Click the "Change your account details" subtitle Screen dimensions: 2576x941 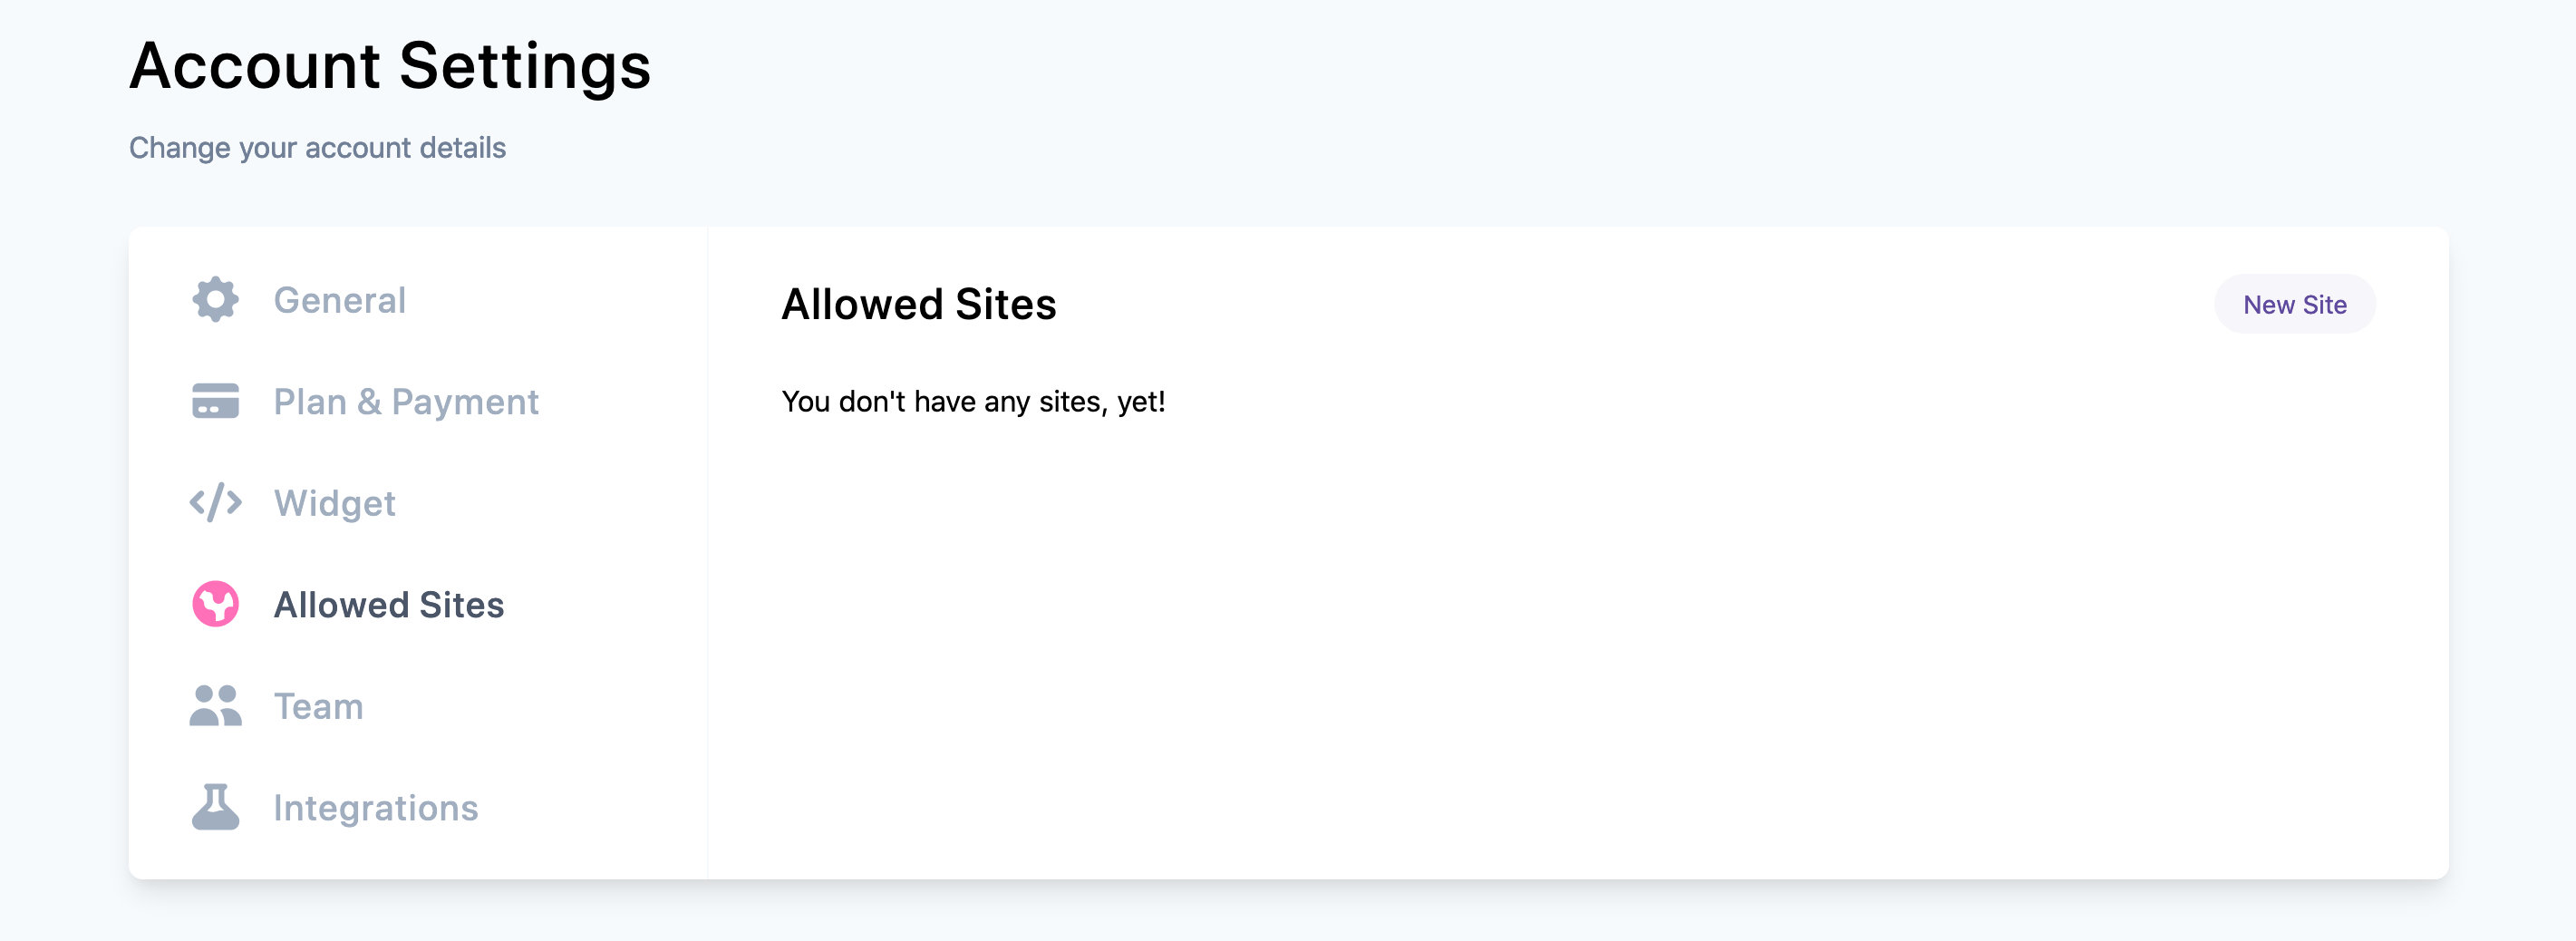coord(317,148)
